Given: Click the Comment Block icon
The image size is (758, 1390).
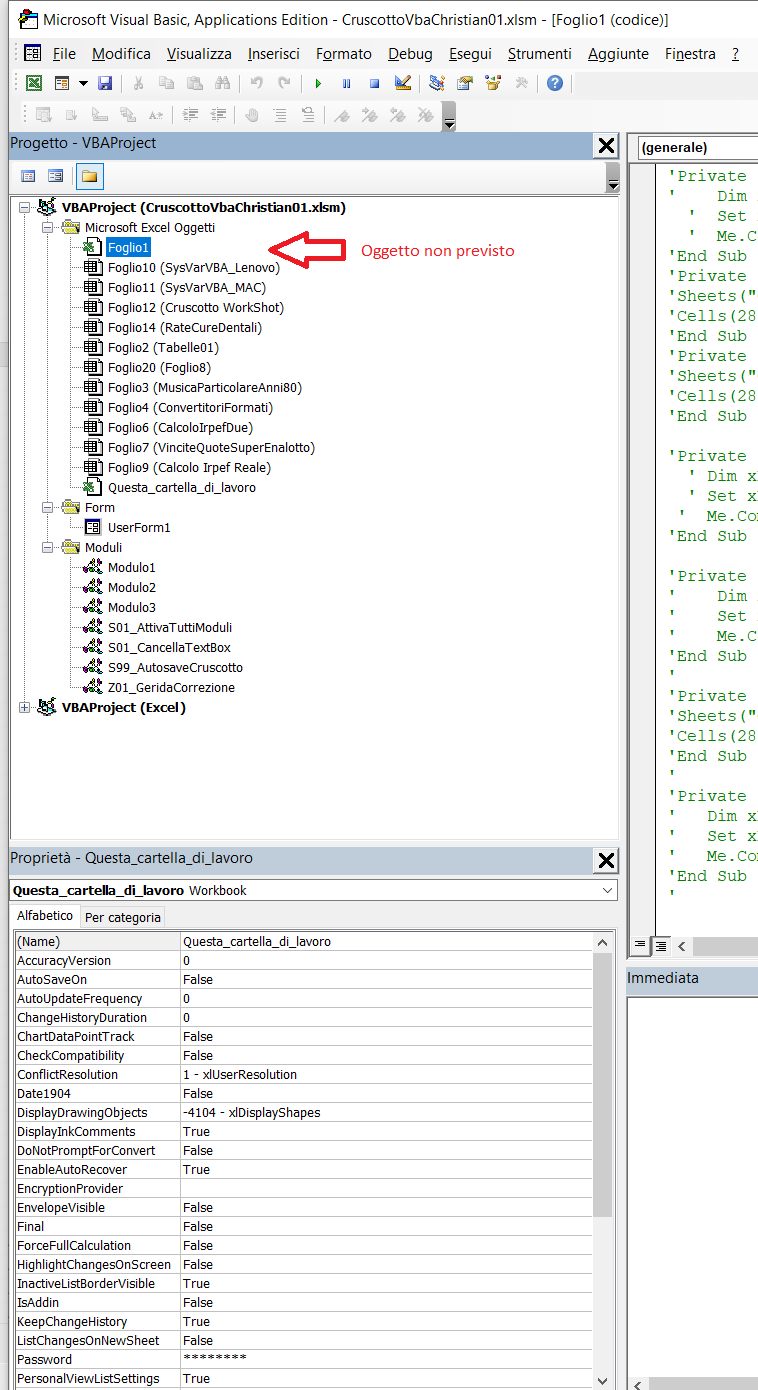Looking at the screenshot, I should [280, 115].
